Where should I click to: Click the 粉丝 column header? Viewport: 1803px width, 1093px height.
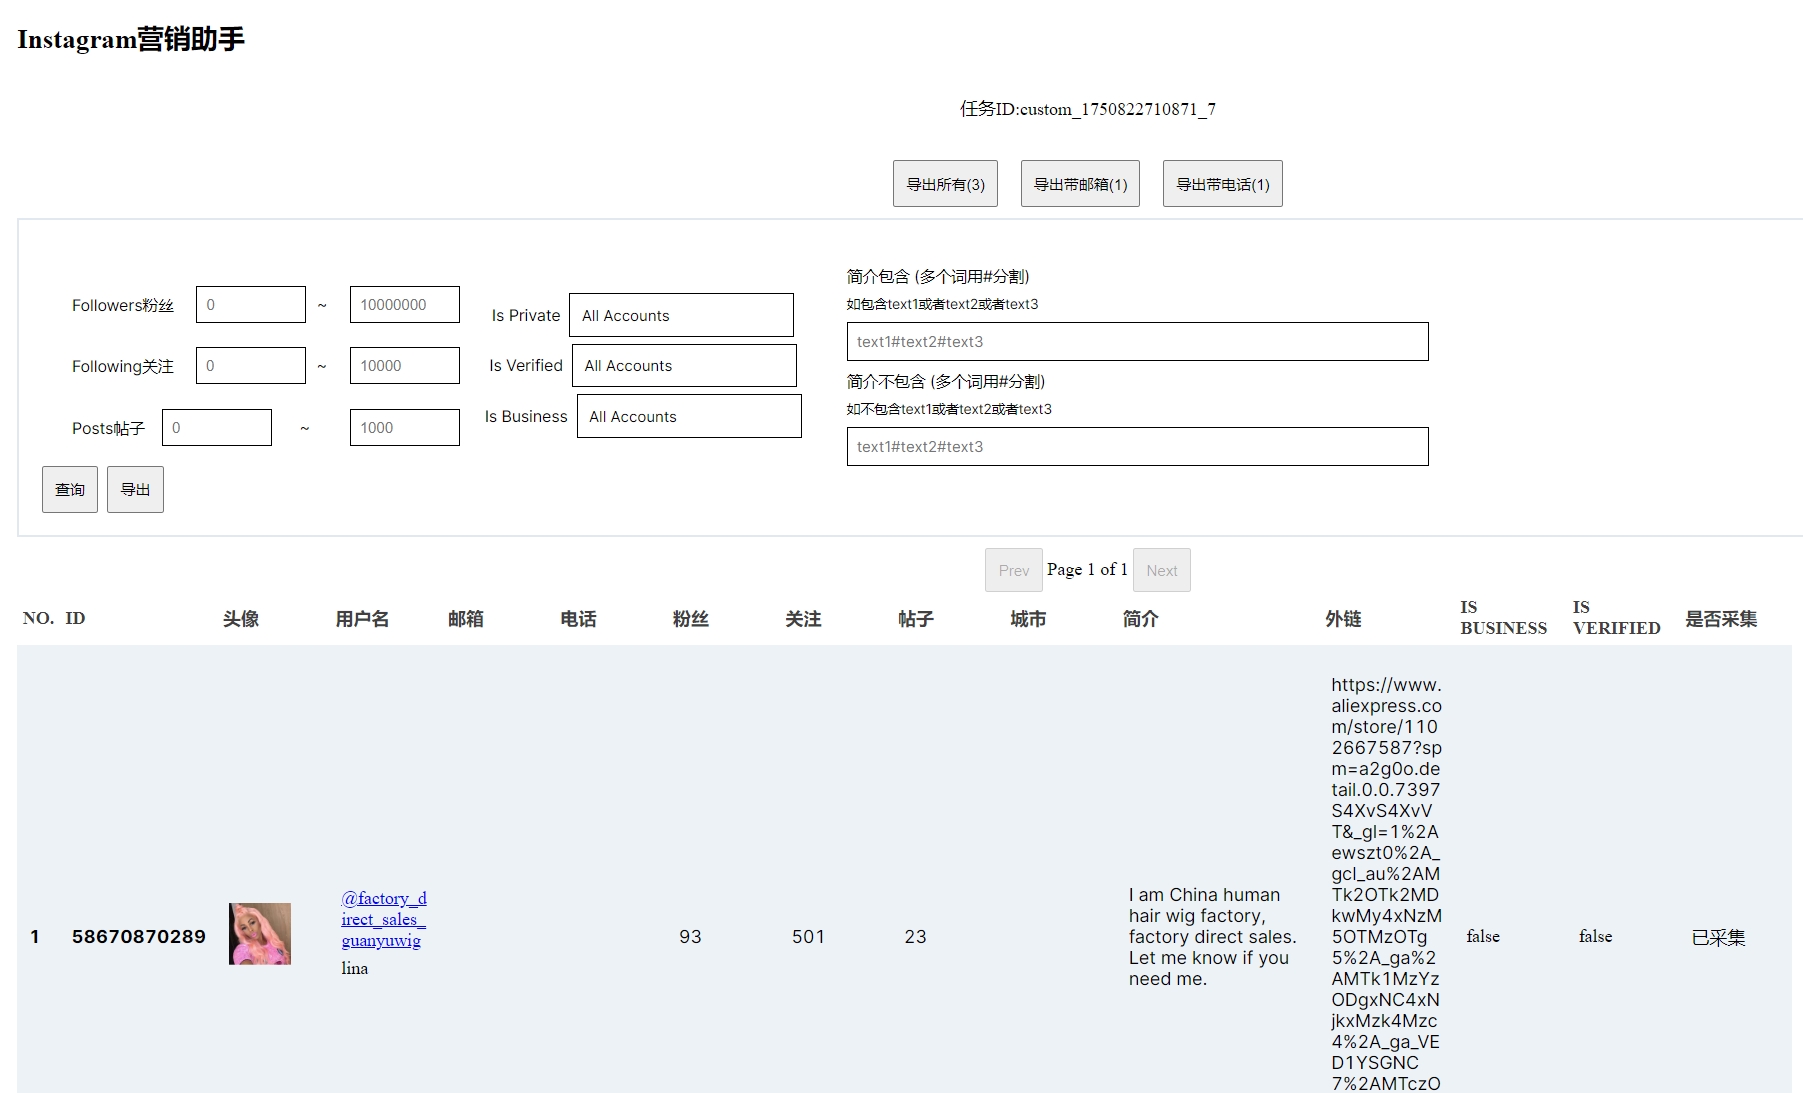point(691,619)
